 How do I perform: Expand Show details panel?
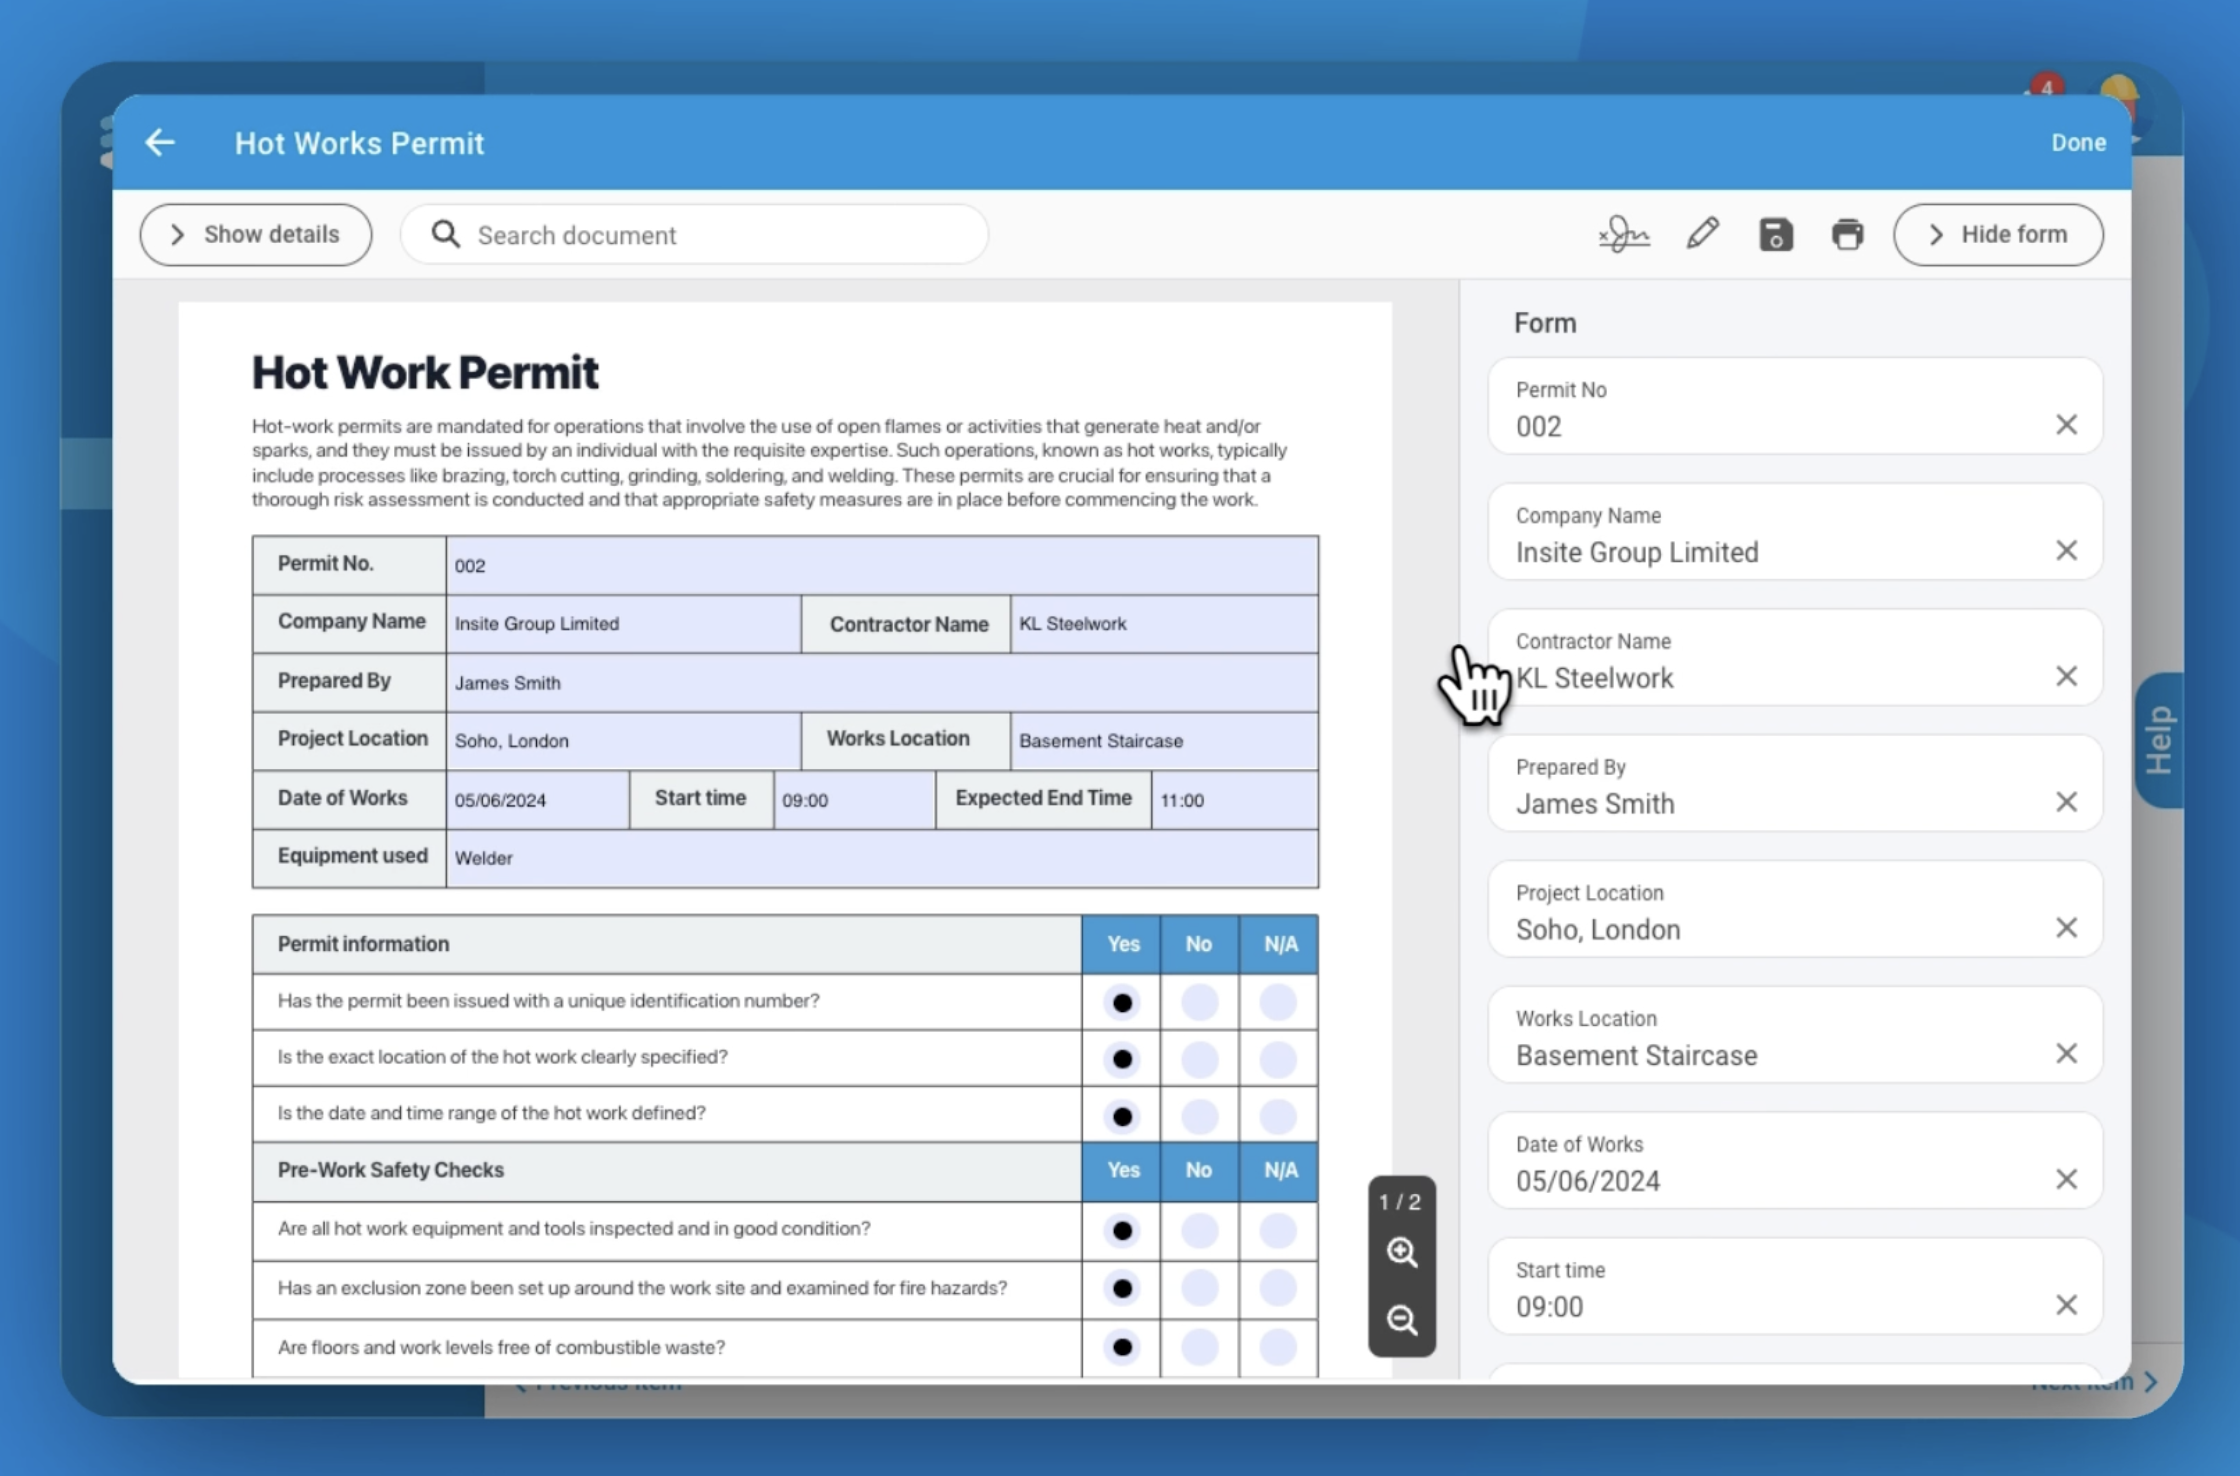(x=256, y=235)
